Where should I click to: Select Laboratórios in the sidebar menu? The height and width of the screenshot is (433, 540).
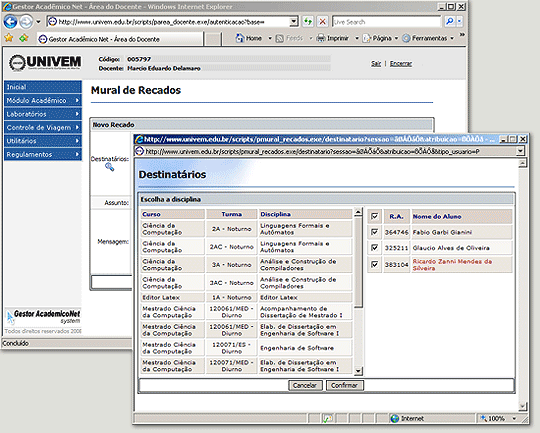[43, 114]
